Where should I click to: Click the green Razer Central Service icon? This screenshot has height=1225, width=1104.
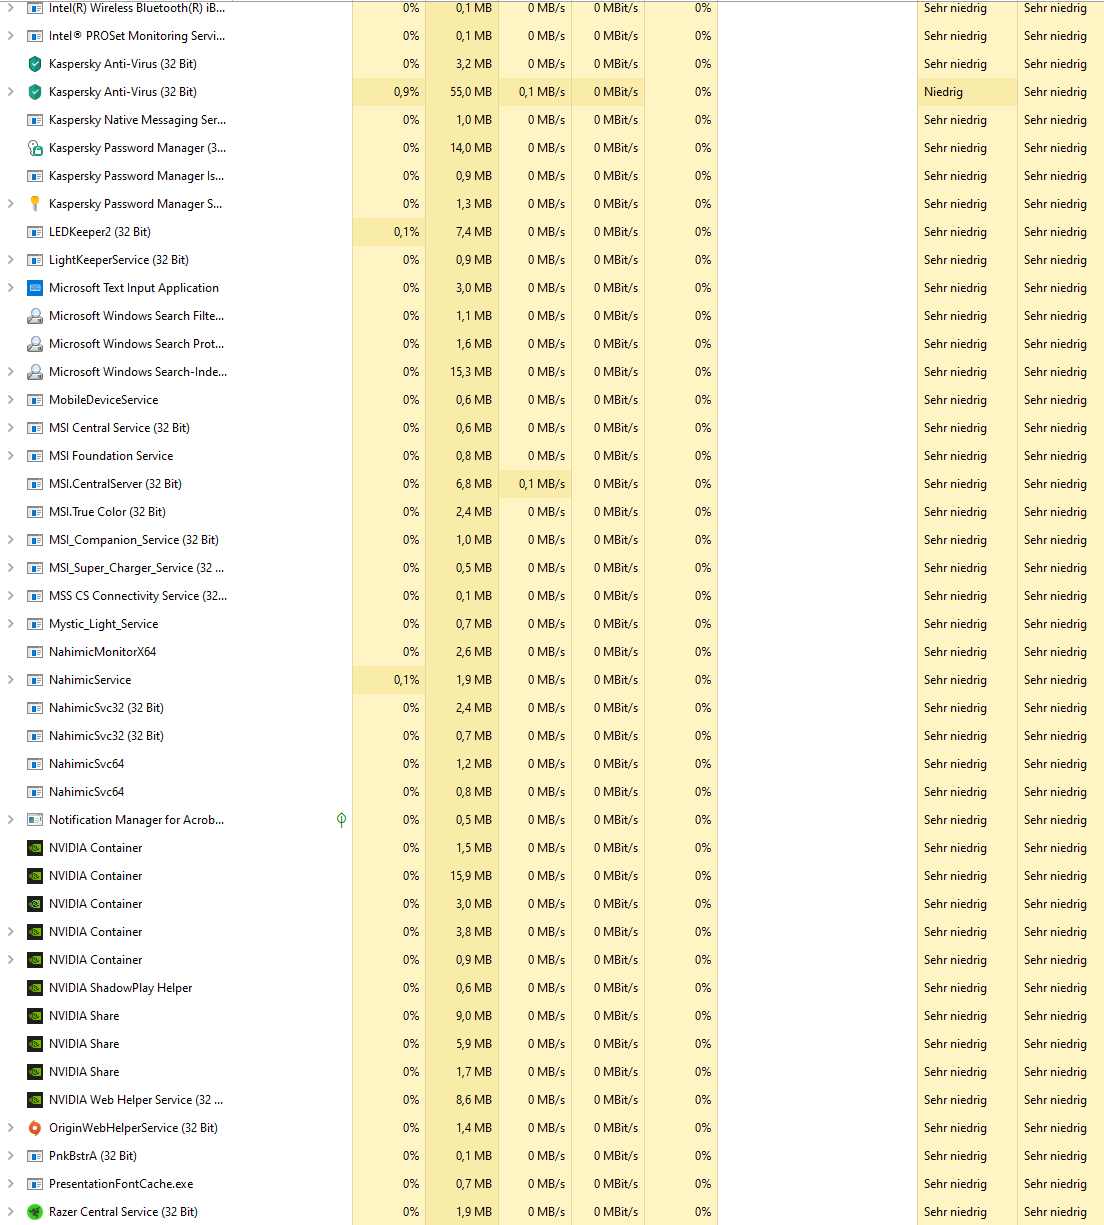pos(35,1212)
